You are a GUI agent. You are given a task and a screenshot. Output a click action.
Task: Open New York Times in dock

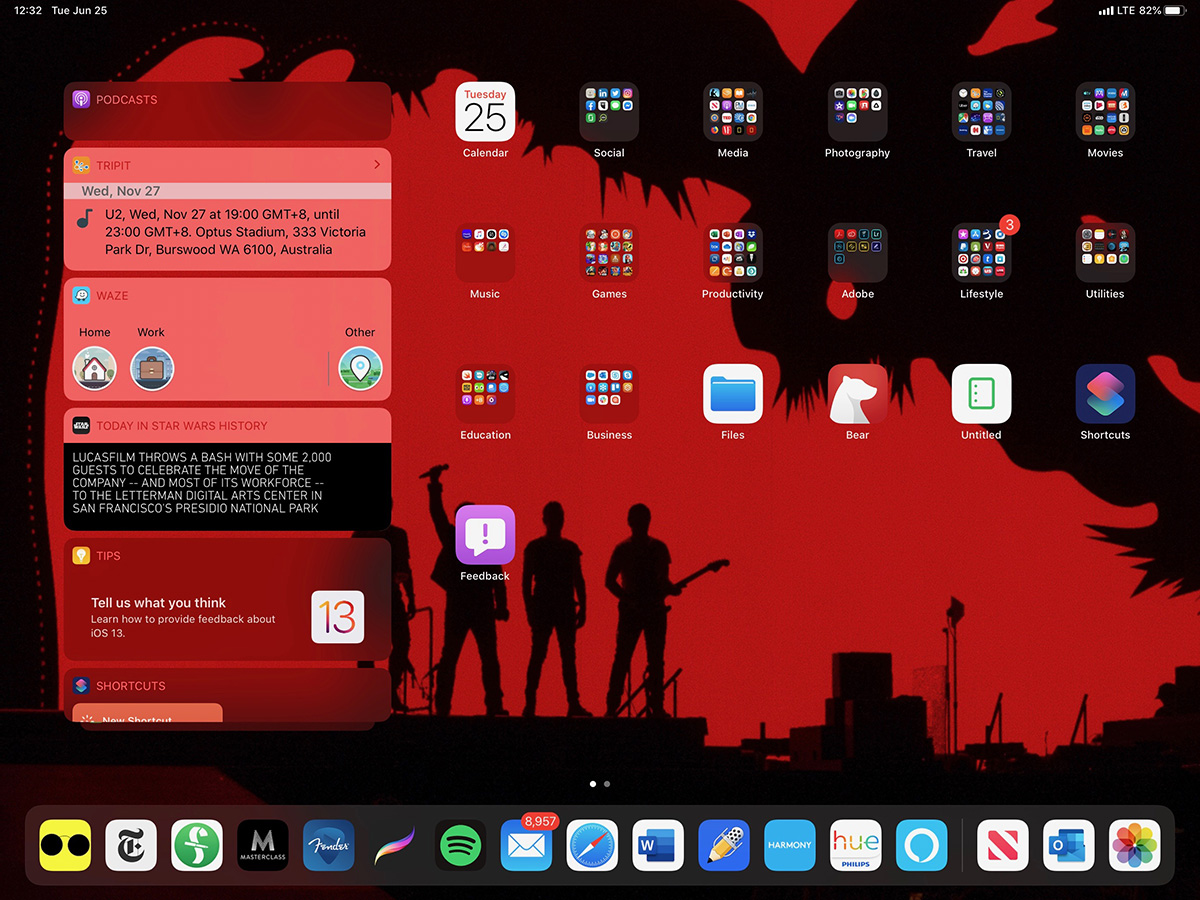131,846
